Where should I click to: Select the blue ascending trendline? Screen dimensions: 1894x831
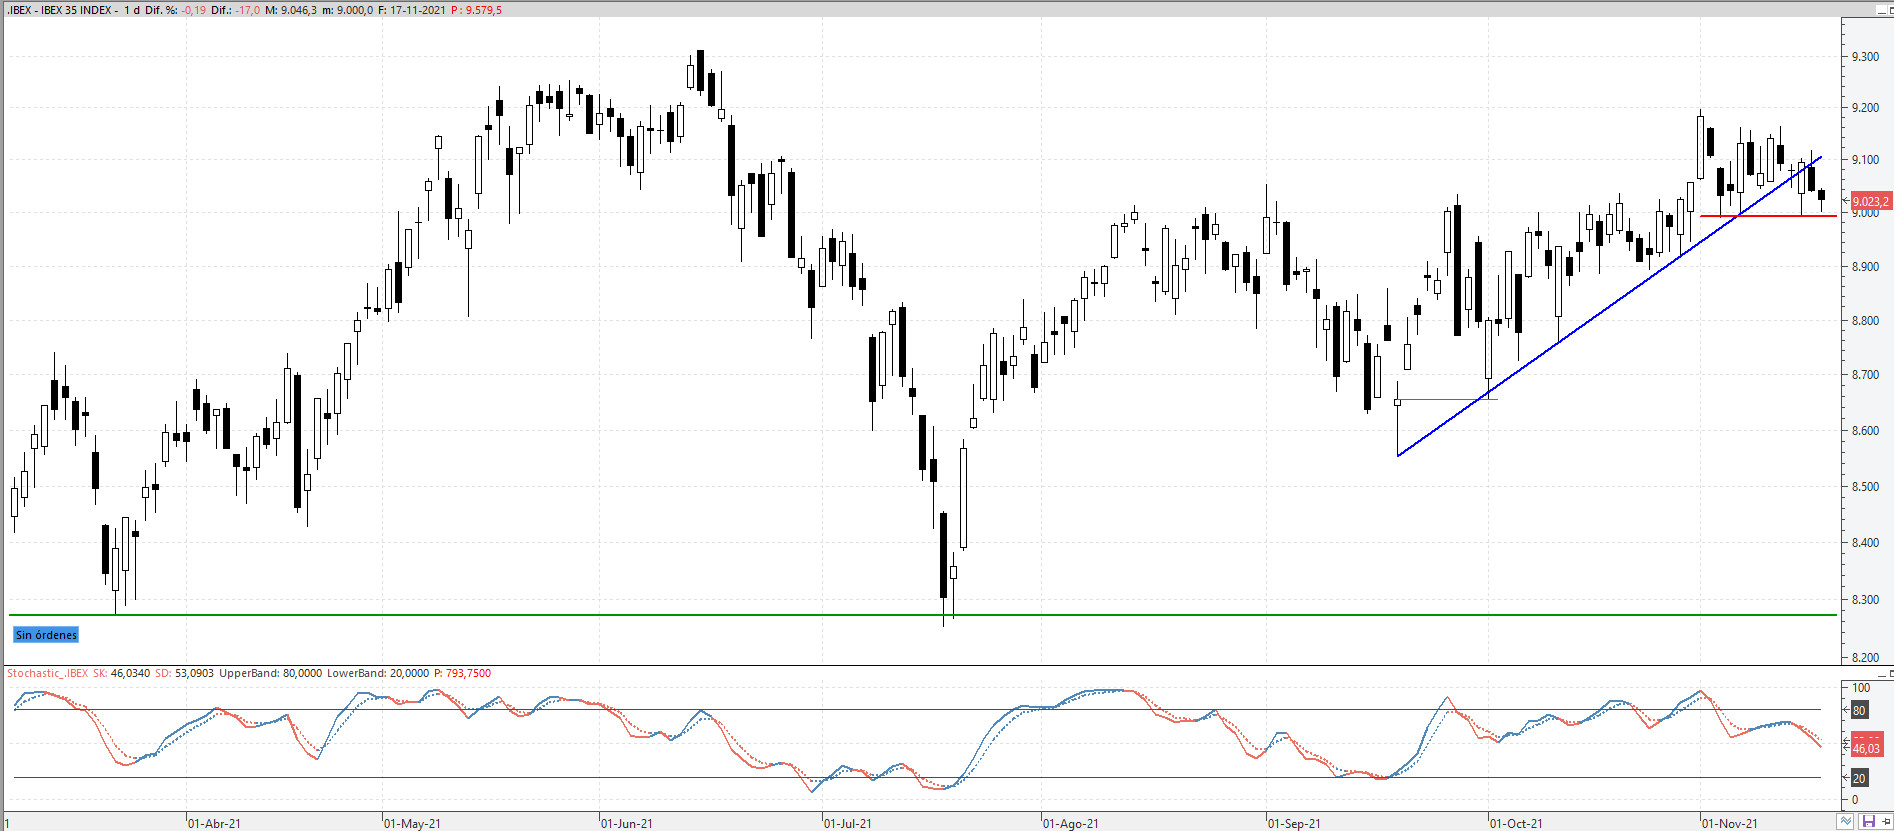(1610, 306)
